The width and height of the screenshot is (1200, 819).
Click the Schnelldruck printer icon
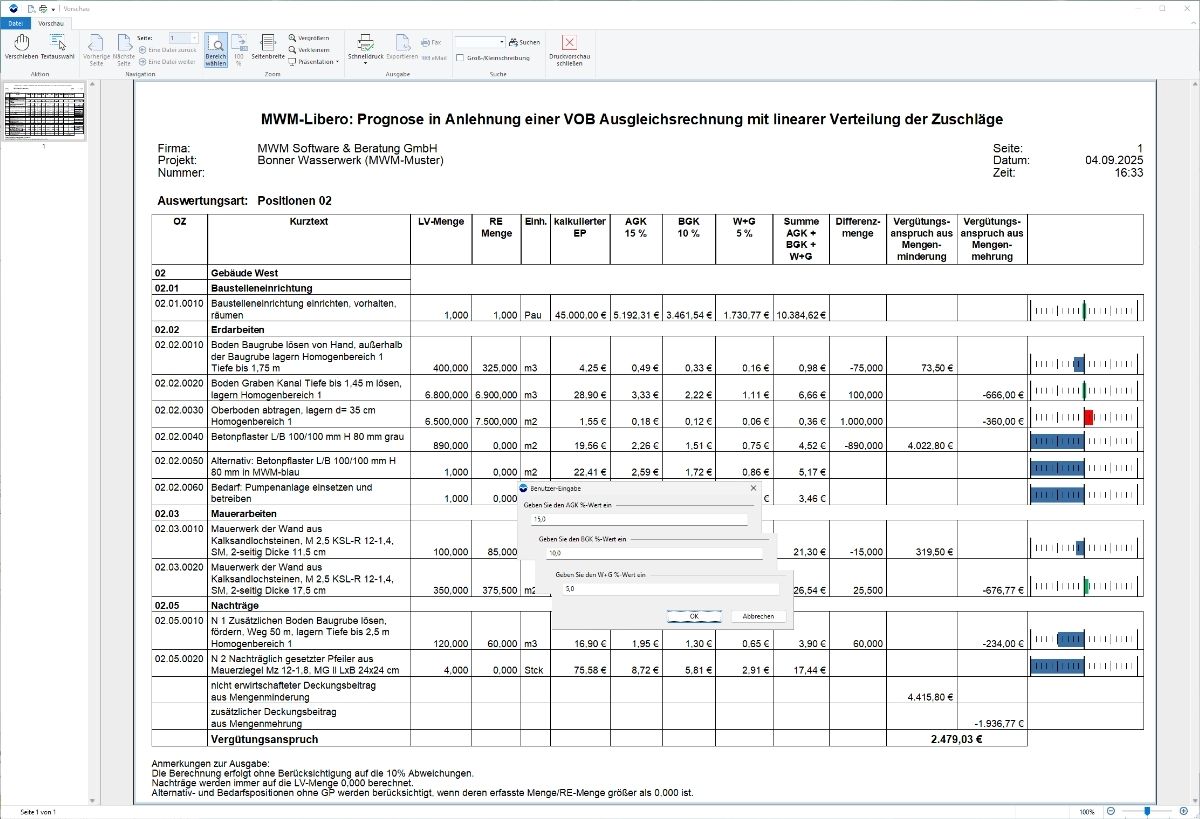click(x=366, y=43)
